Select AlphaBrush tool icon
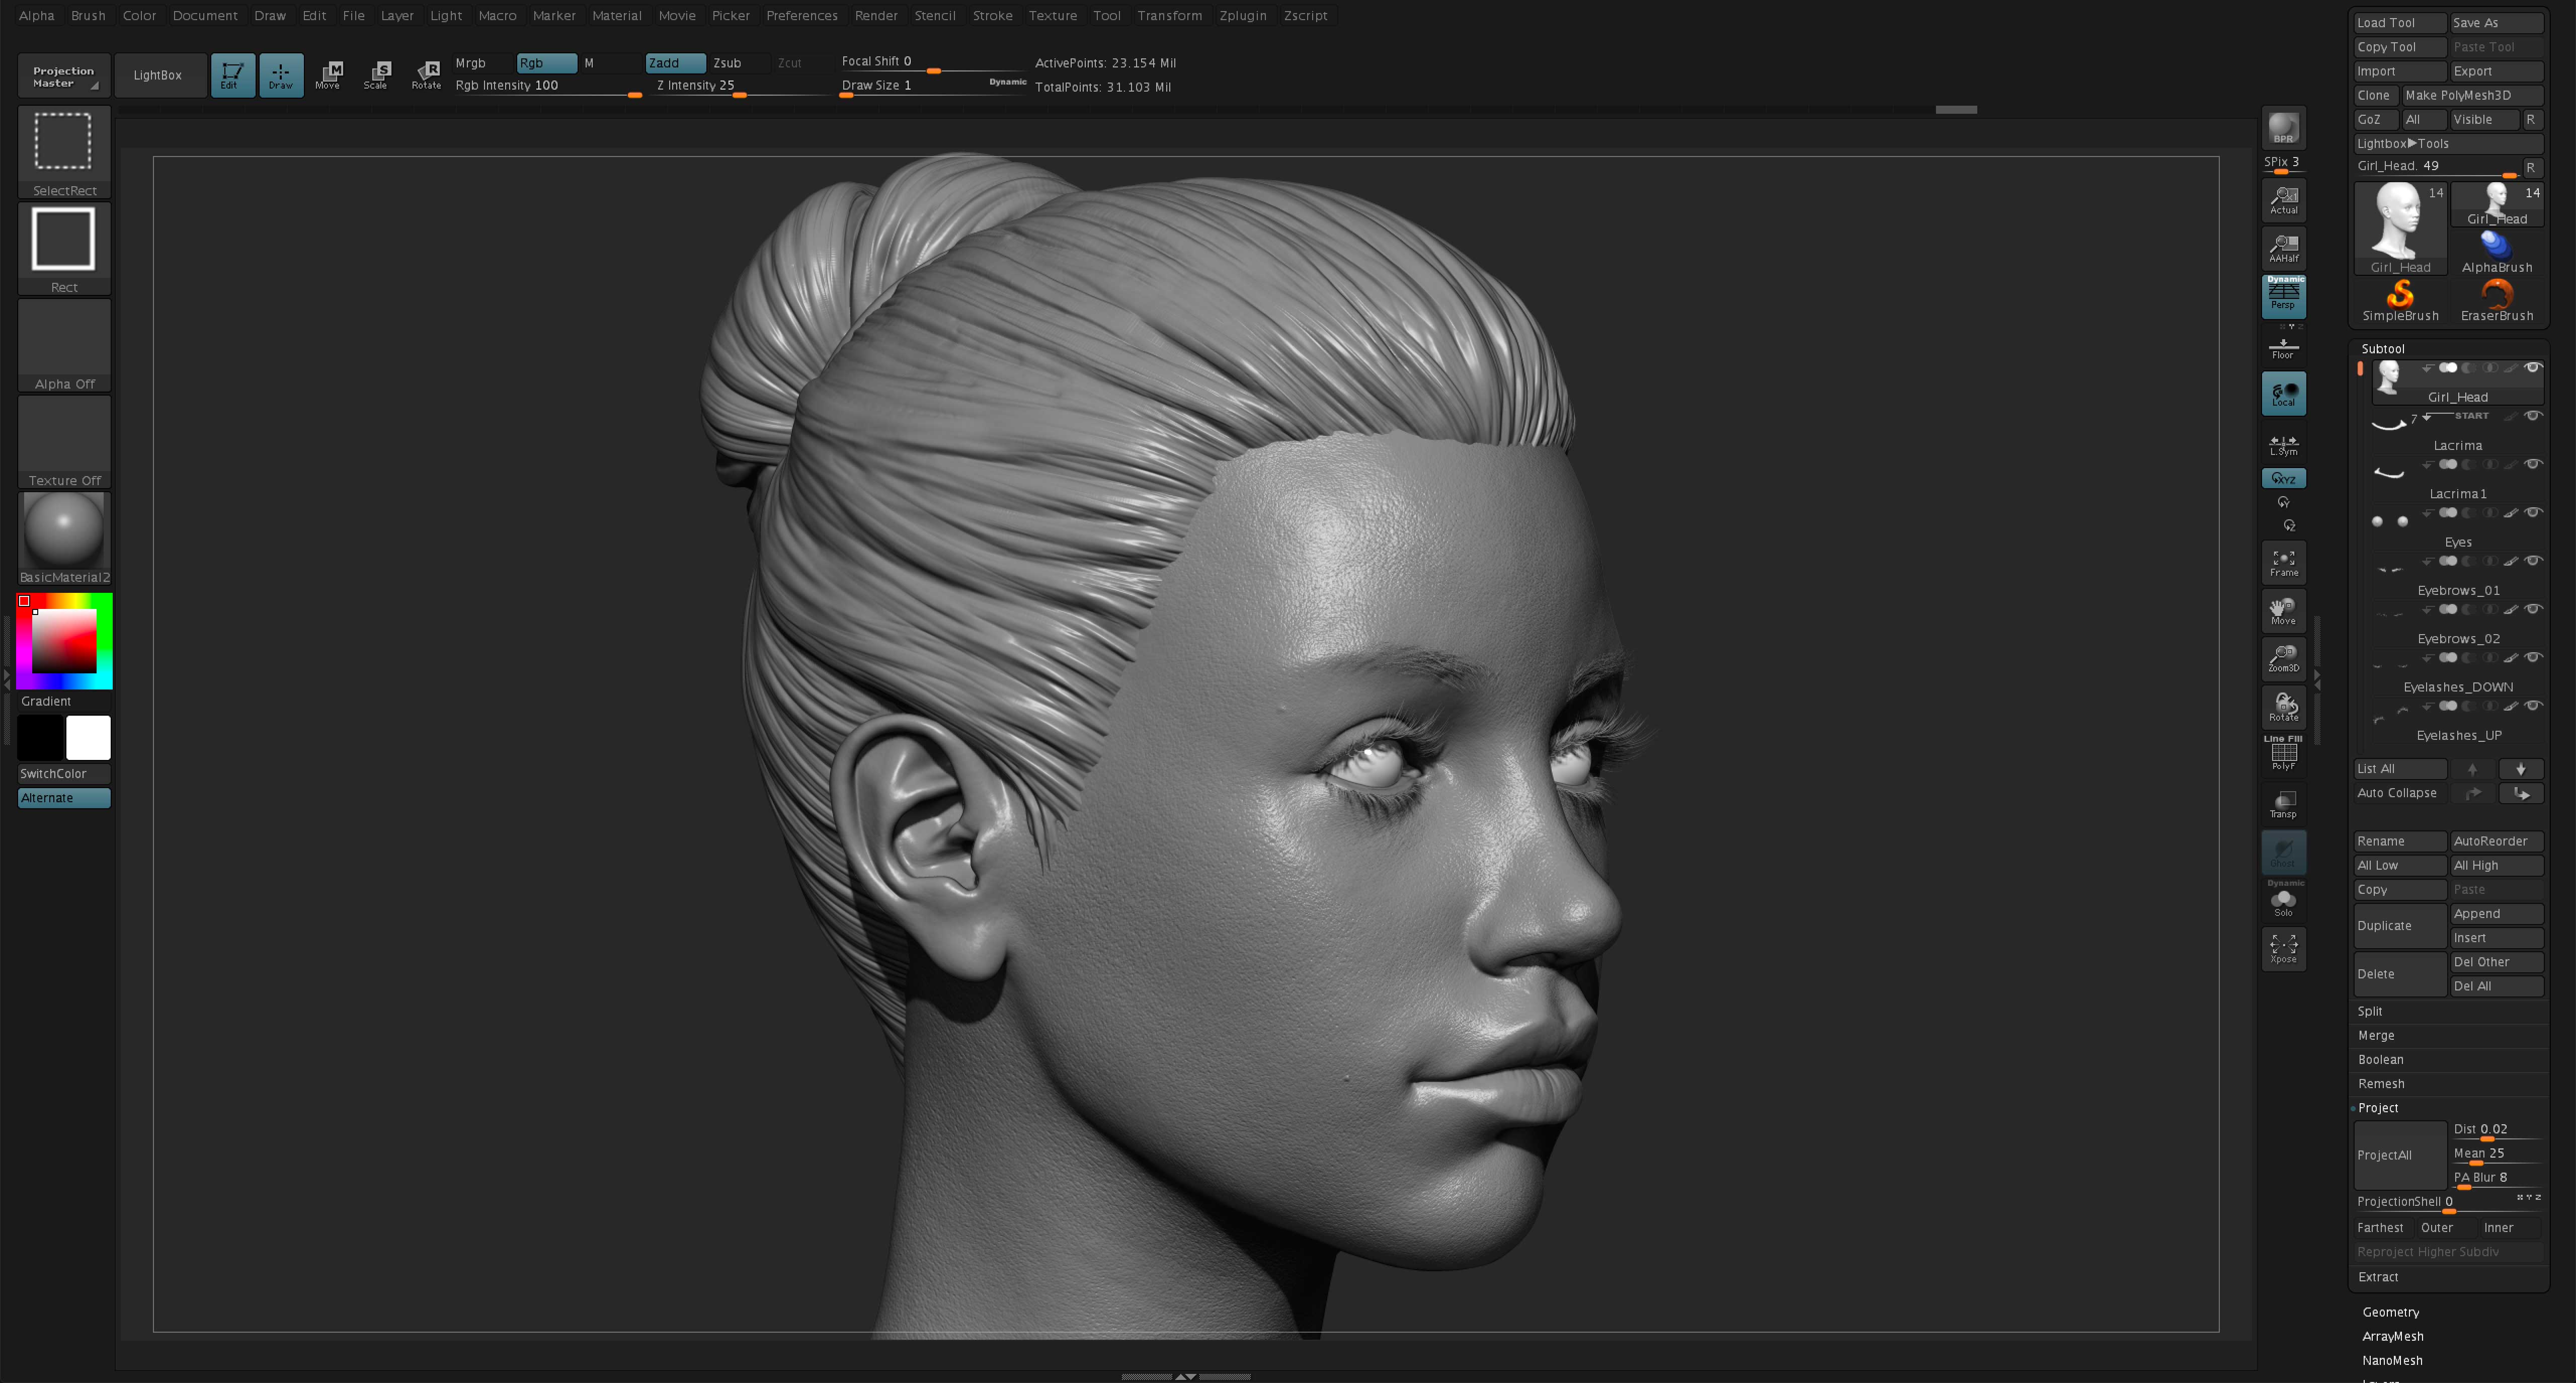This screenshot has width=2576, height=1383. pos(2497,251)
